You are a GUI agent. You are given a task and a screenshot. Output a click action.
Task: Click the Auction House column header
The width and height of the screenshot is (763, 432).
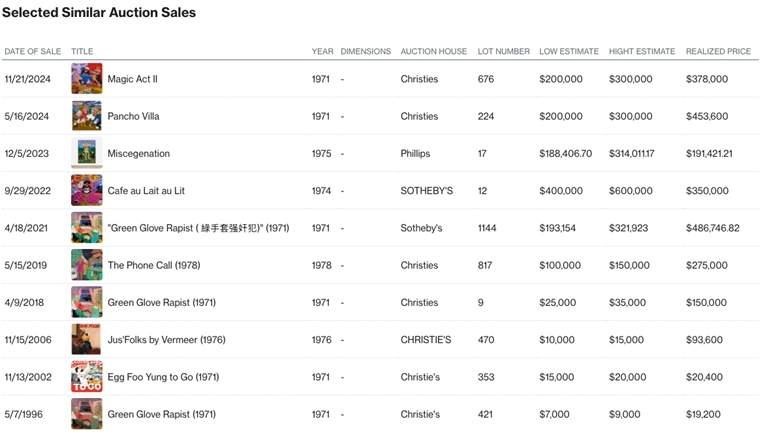pyautogui.click(x=433, y=52)
